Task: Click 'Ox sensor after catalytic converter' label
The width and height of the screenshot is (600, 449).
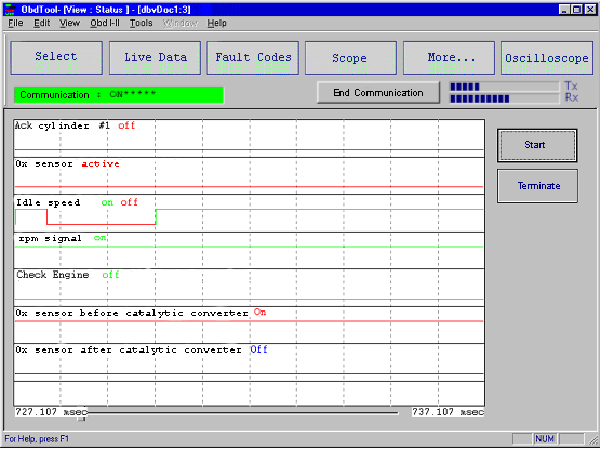Action: pyautogui.click(x=129, y=350)
